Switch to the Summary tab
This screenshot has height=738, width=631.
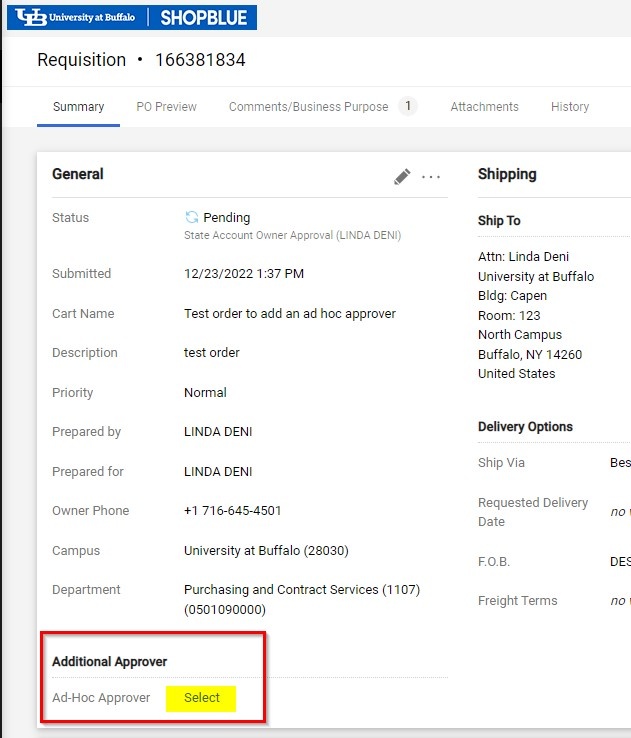tap(78, 107)
